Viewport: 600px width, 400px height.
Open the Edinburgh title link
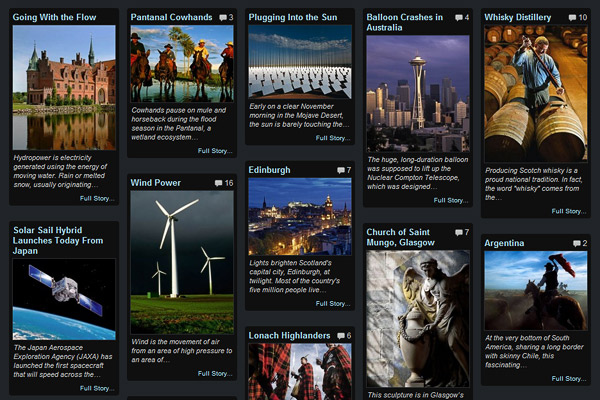click(x=269, y=170)
